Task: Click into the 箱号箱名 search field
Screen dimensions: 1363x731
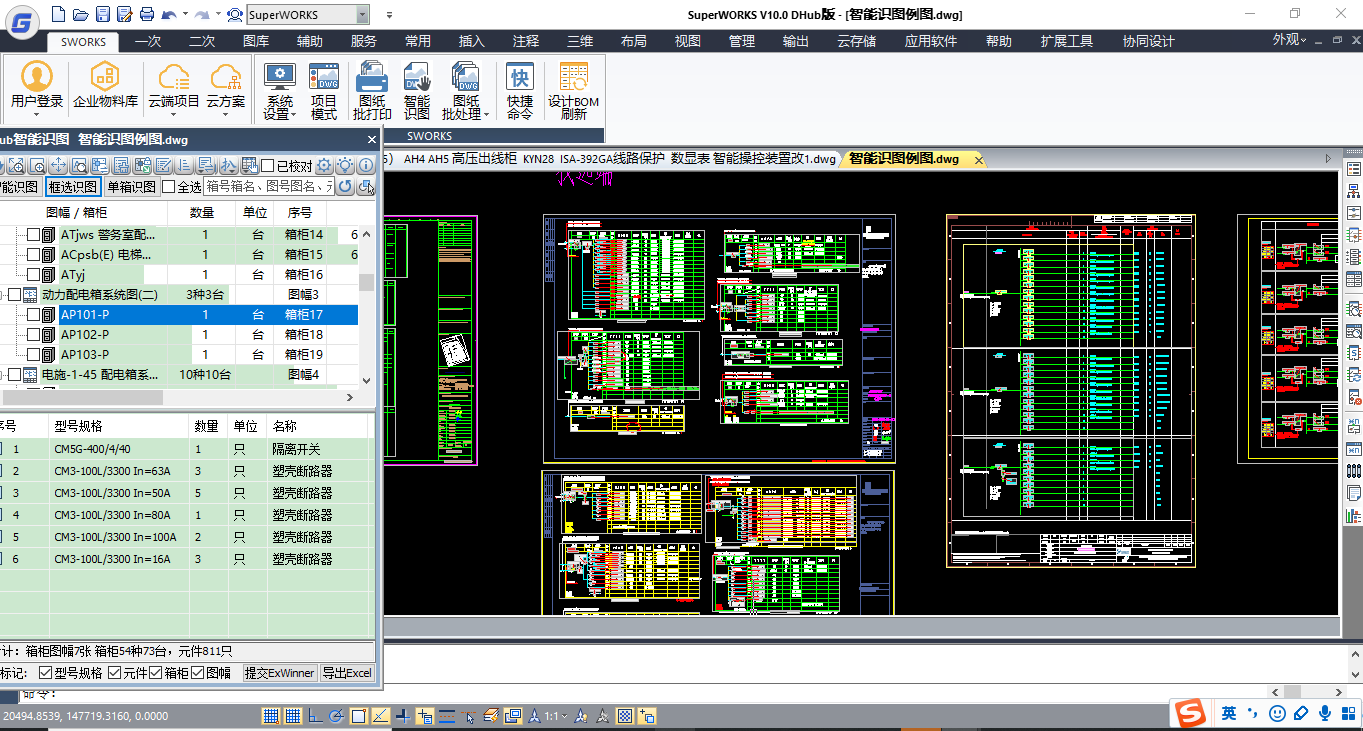Action: (268, 186)
